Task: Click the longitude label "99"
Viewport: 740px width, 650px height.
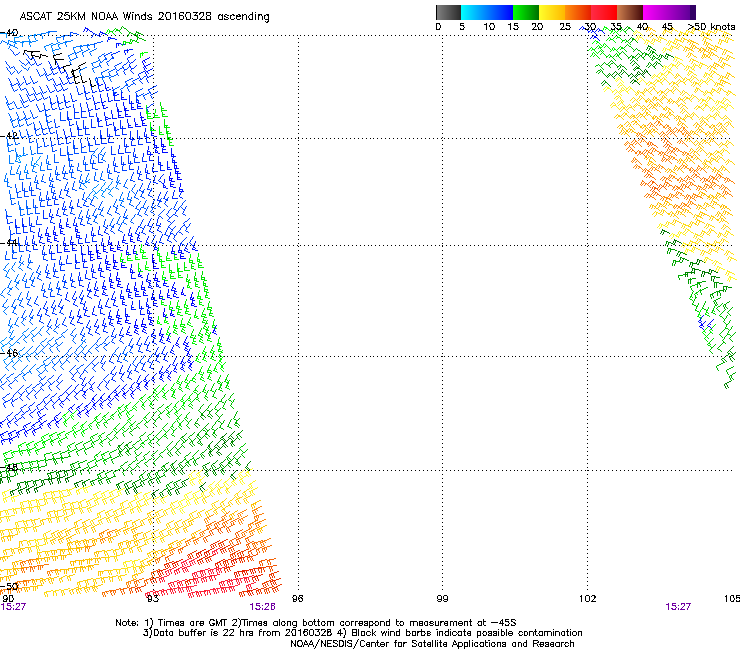Action: [442, 599]
